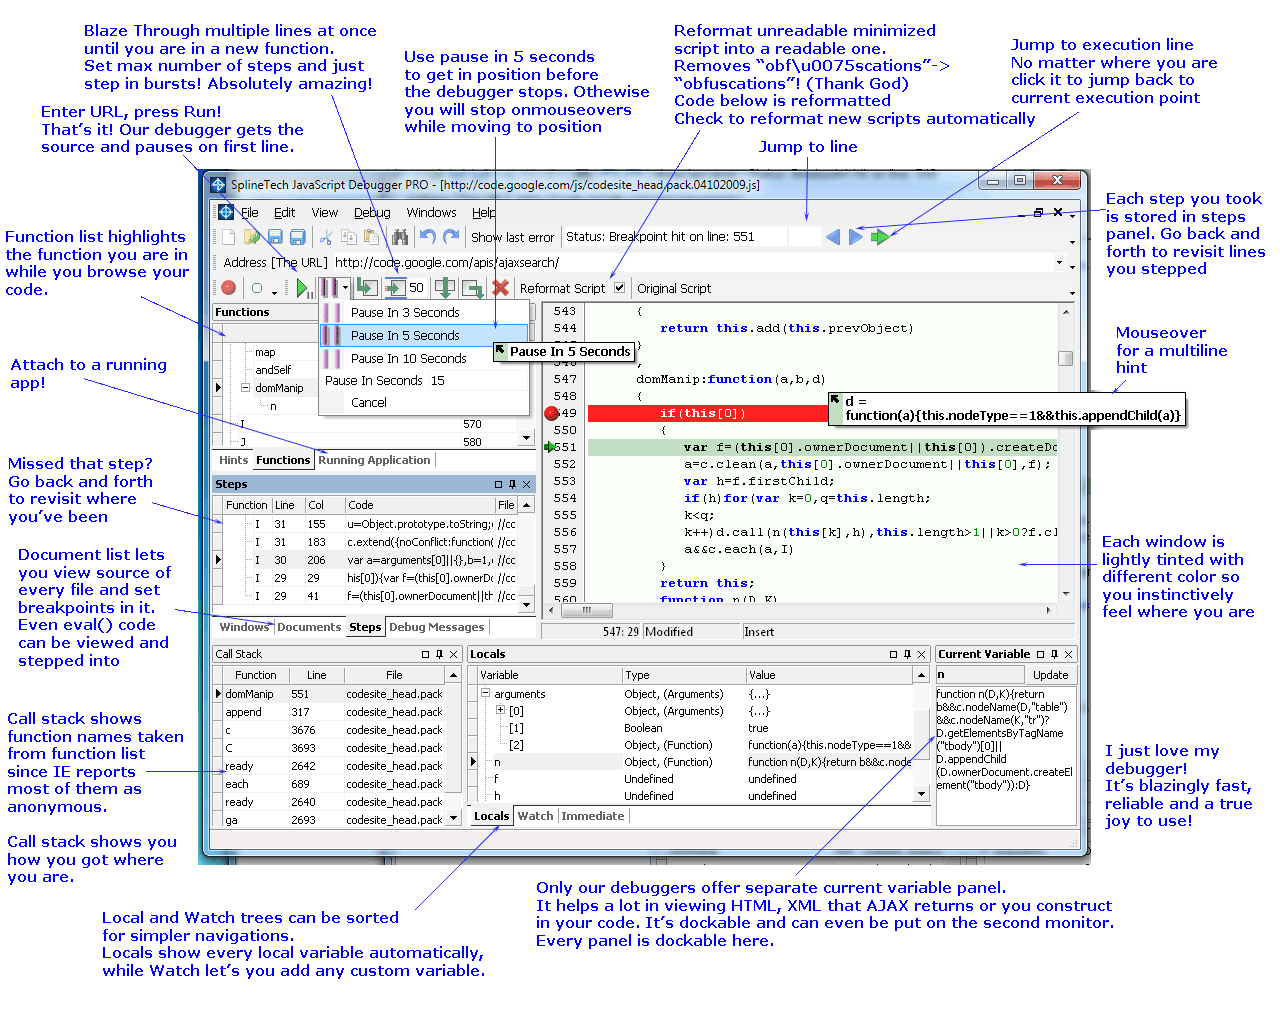
Task: Go back a step with blue left arrow
Action: 833,237
